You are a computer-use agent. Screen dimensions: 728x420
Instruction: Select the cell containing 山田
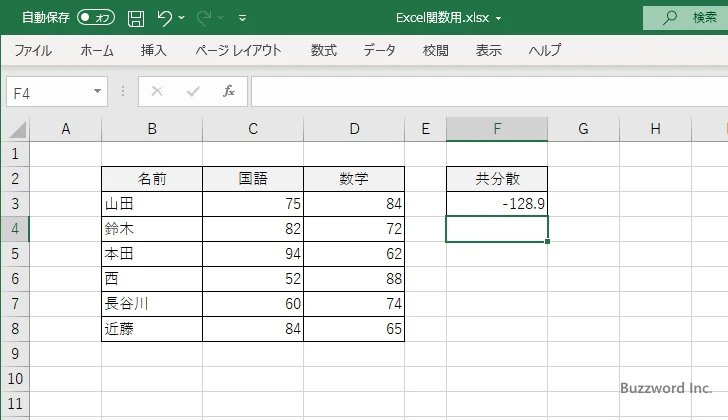click(x=152, y=204)
